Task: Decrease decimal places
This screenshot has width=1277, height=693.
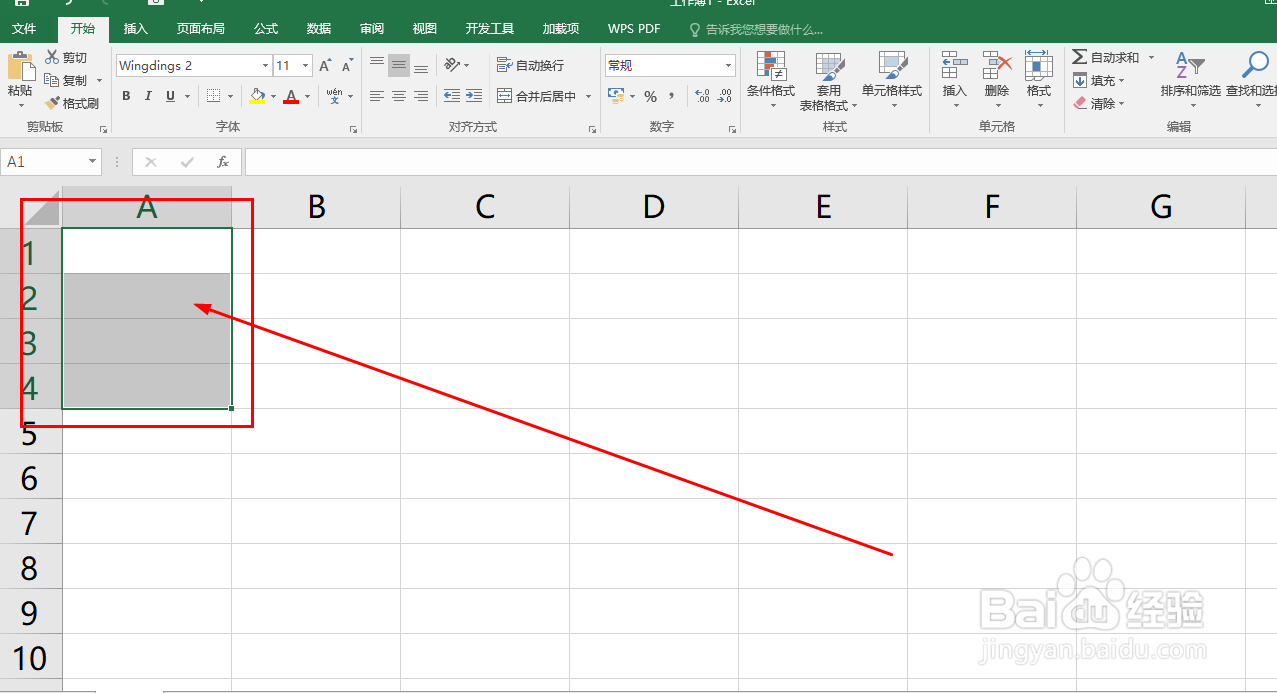Action: (725, 96)
